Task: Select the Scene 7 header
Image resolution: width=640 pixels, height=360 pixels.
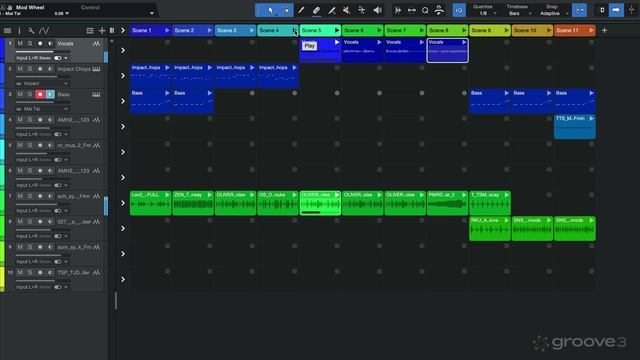Action: [405, 30]
